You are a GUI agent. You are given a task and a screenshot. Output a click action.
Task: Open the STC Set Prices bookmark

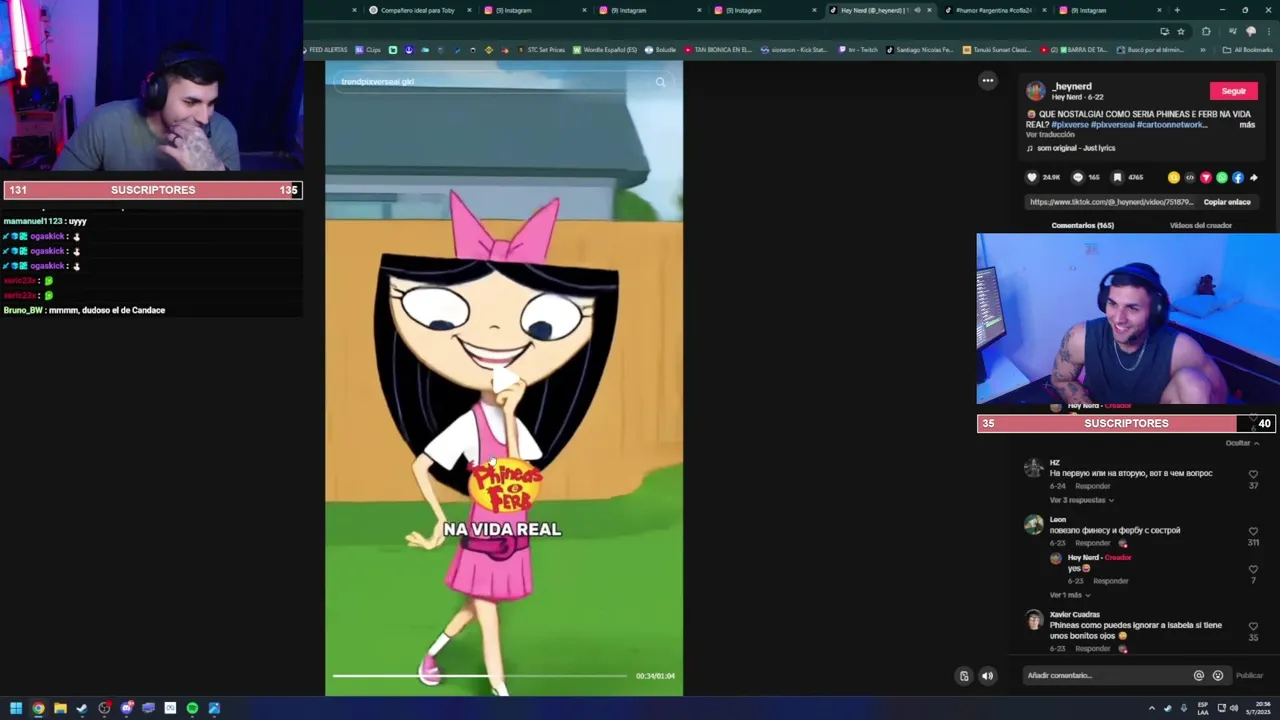(x=540, y=50)
